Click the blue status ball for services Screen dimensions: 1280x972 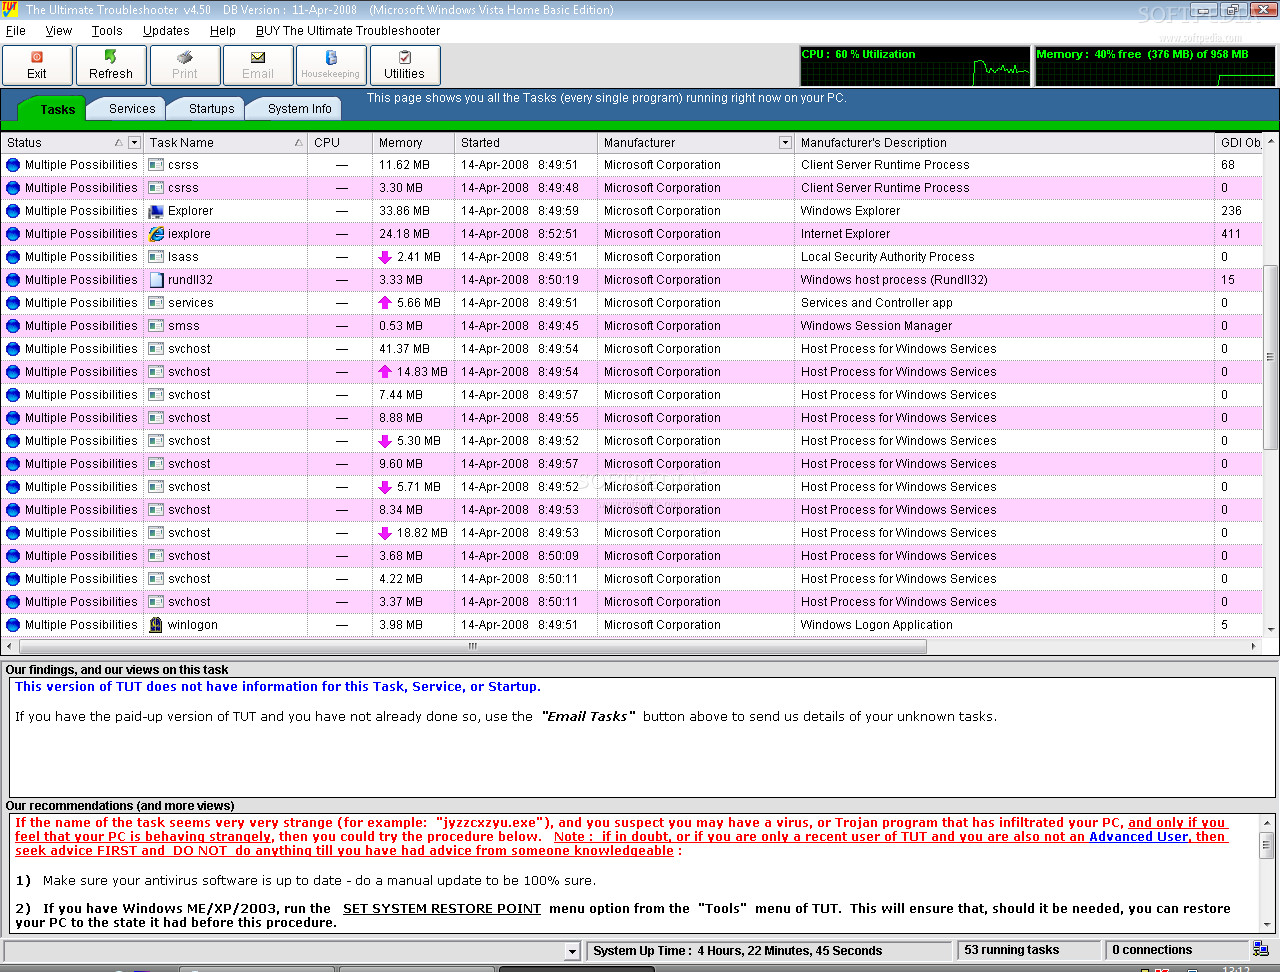click(x=13, y=303)
